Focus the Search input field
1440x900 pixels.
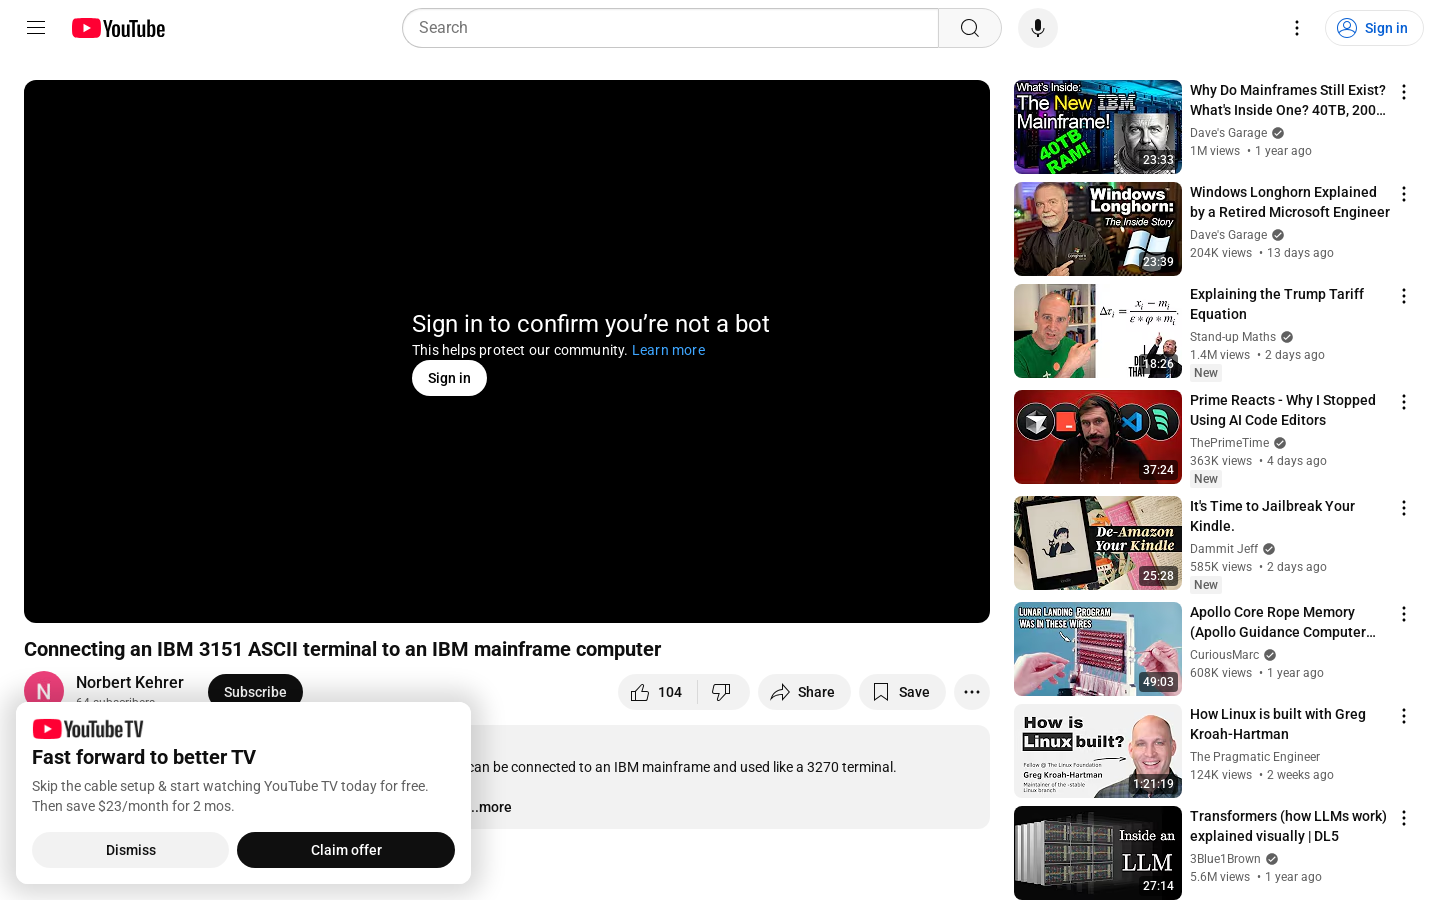[x=670, y=28]
